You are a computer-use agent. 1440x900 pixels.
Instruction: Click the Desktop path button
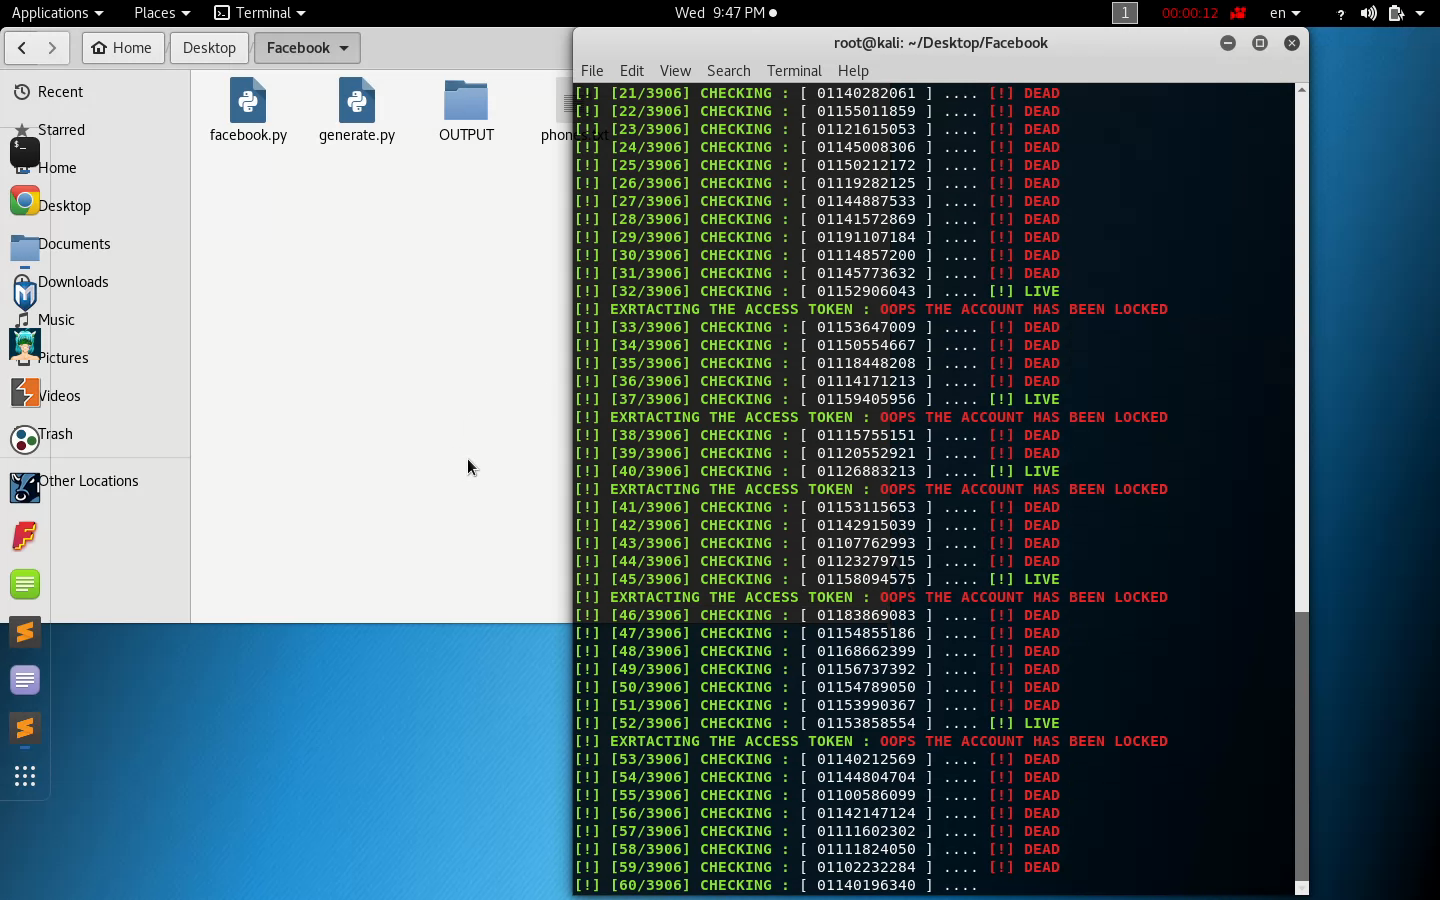(209, 47)
